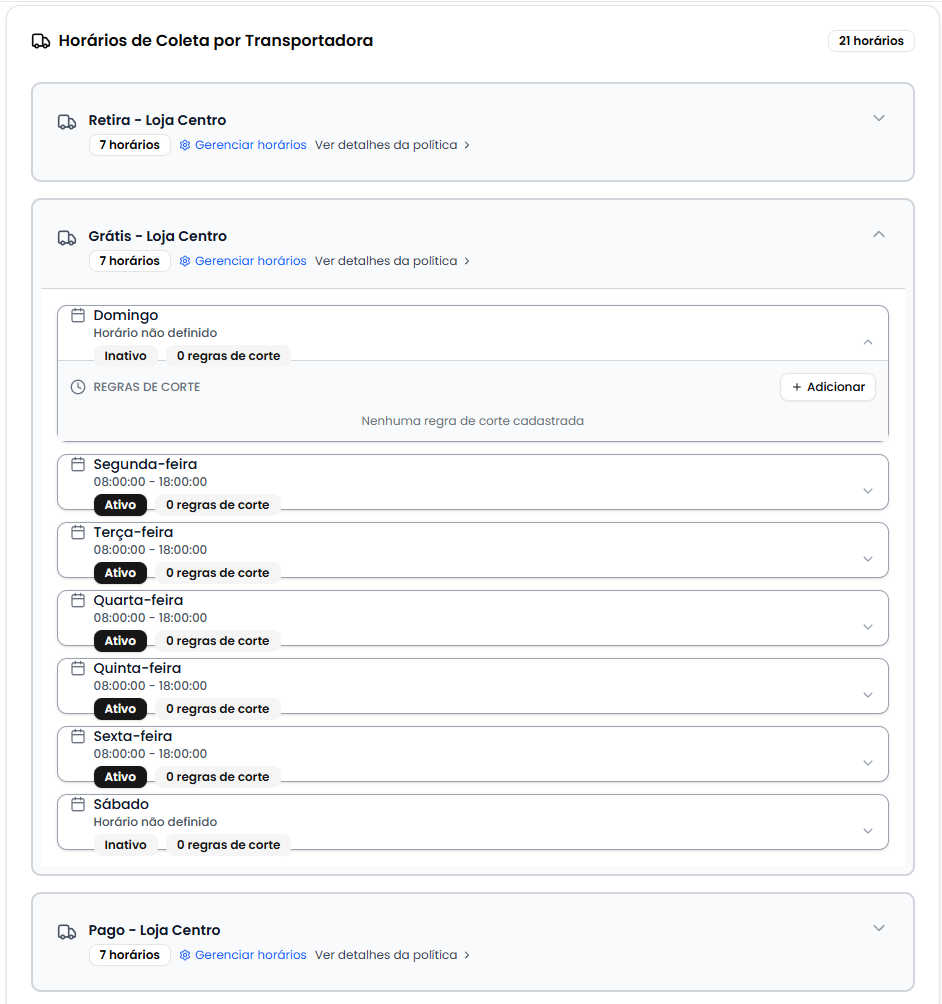The image size is (942, 1004).
Task: Click the truck icon in the page header
Action: click(39, 40)
